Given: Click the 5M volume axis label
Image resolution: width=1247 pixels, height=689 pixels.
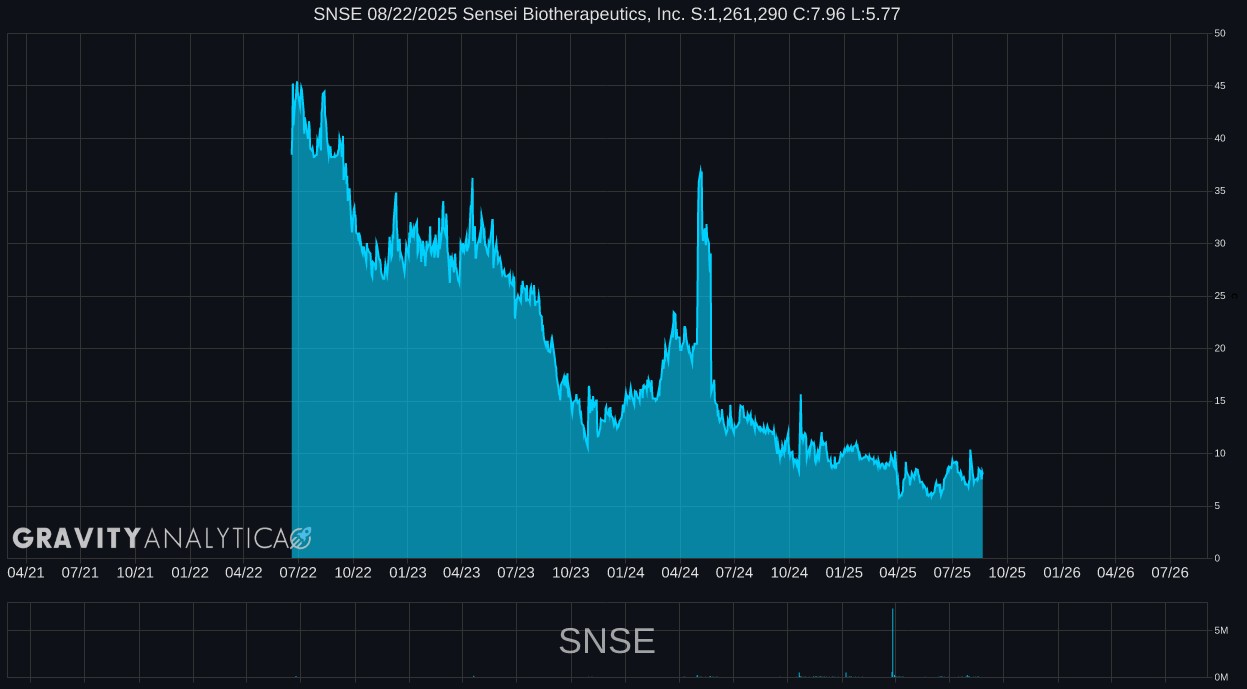Looking at the screenshot, I should click(x=1221, y=630).
